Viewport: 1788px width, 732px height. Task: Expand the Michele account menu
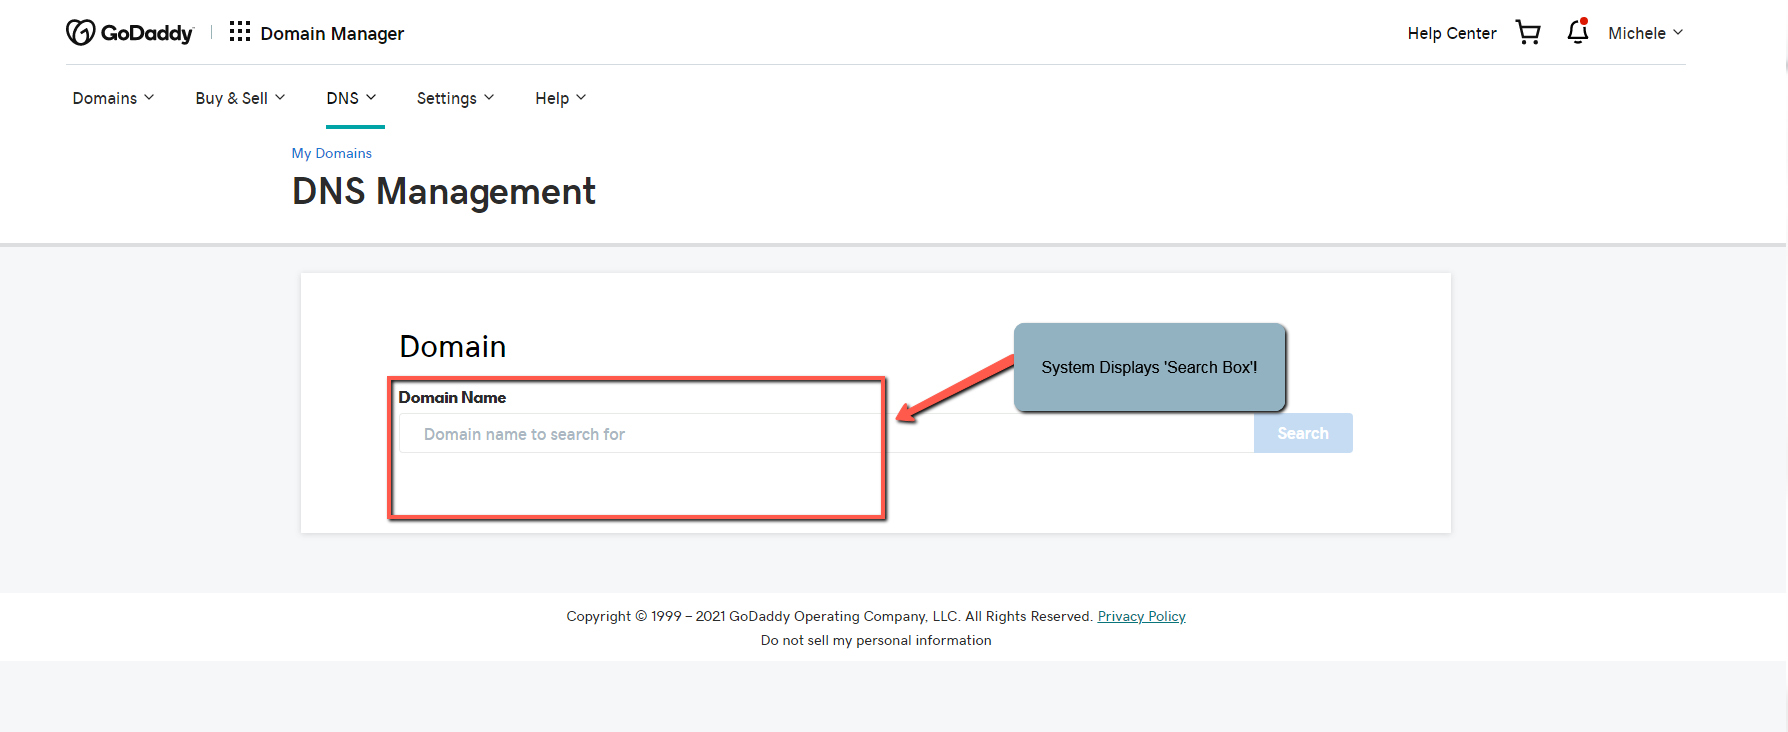1645,33
